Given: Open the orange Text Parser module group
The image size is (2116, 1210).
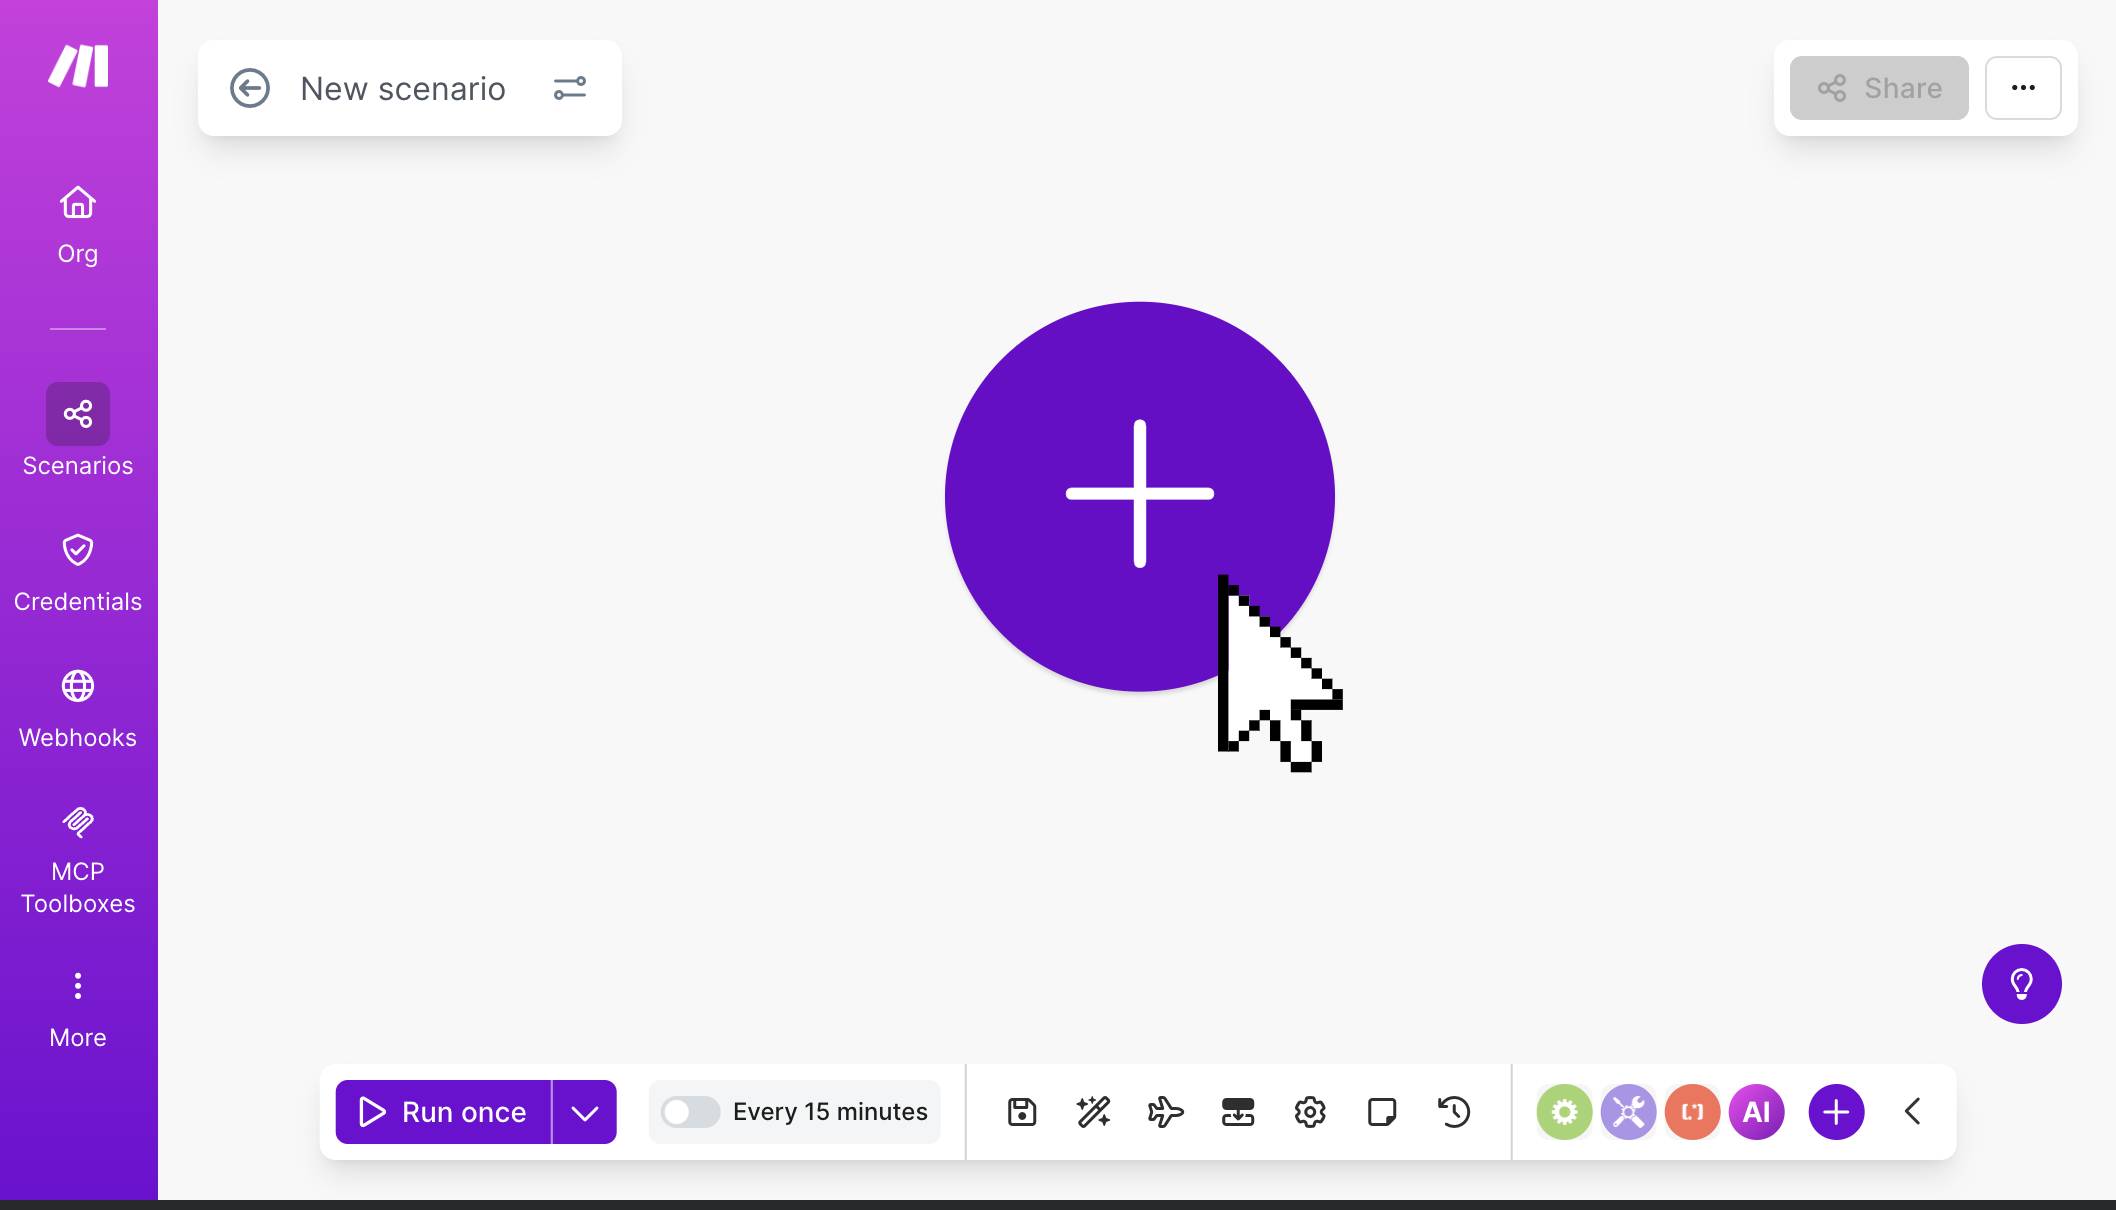Looking at the screenshot, I should click(1692, 1111).
